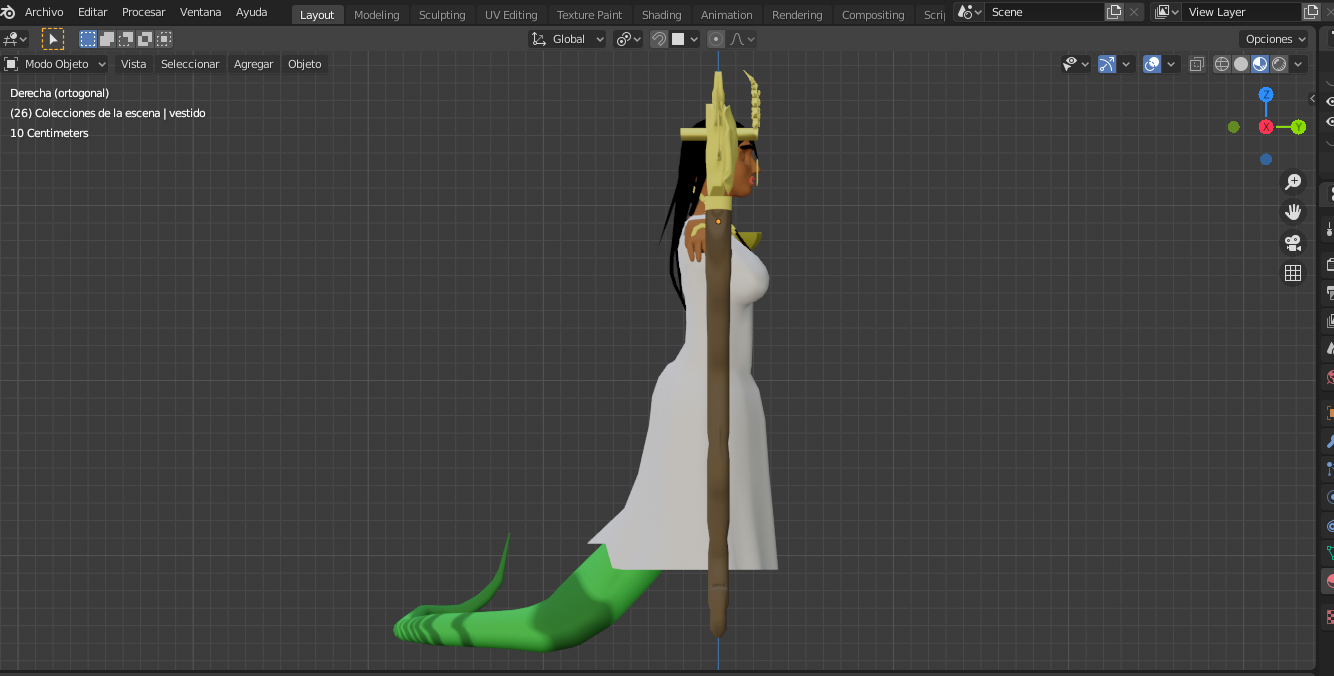This screenshot has height=676, width=1334.
Task: Click the Agregar menu button
Action: click(253, 64)
